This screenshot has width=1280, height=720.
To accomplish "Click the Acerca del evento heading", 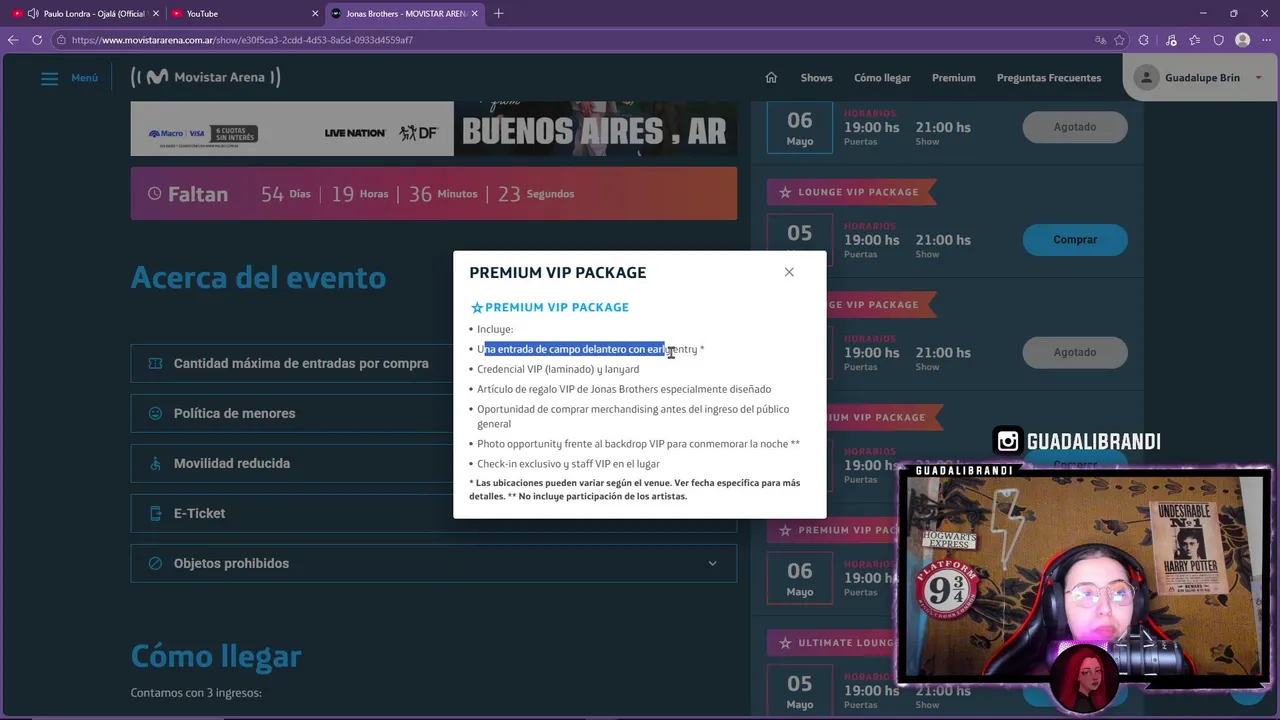I will coord(258,277).
